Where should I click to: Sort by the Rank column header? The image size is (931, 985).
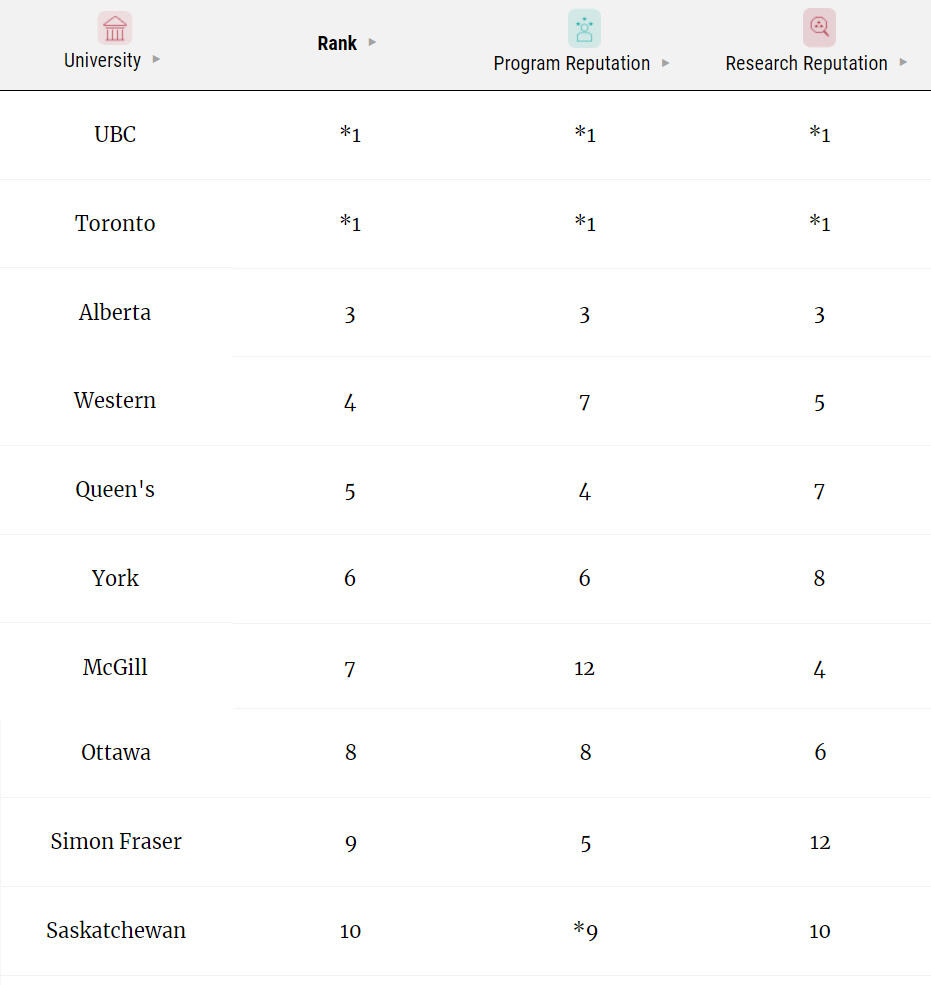pos(337,43)
